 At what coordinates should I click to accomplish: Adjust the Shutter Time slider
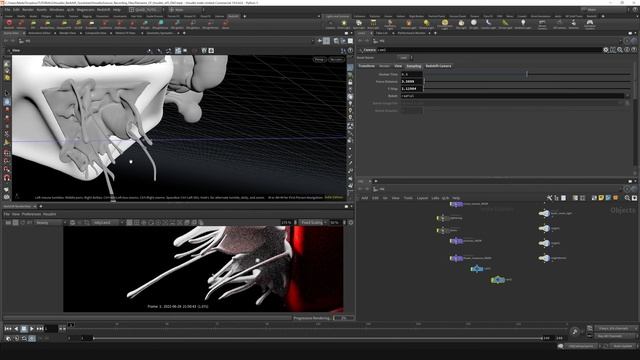[527, 74]
